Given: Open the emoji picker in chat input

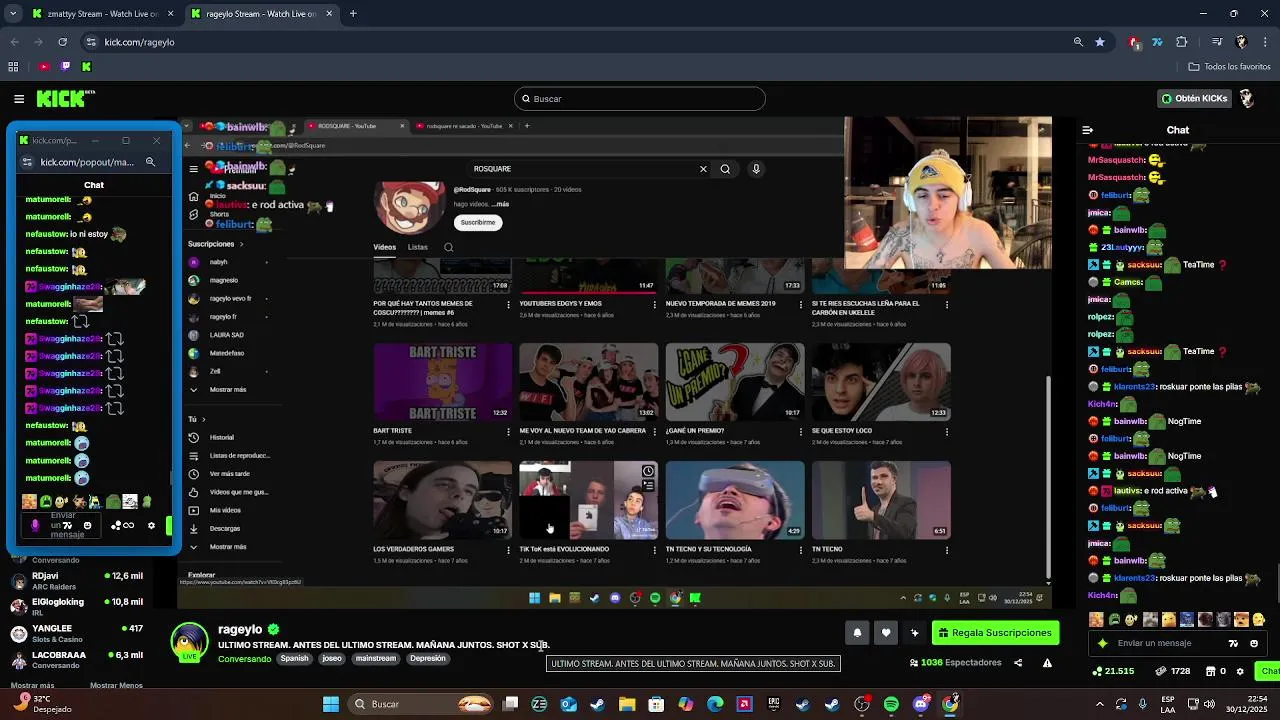Looking at the screenshot, I should (1254, 643).
